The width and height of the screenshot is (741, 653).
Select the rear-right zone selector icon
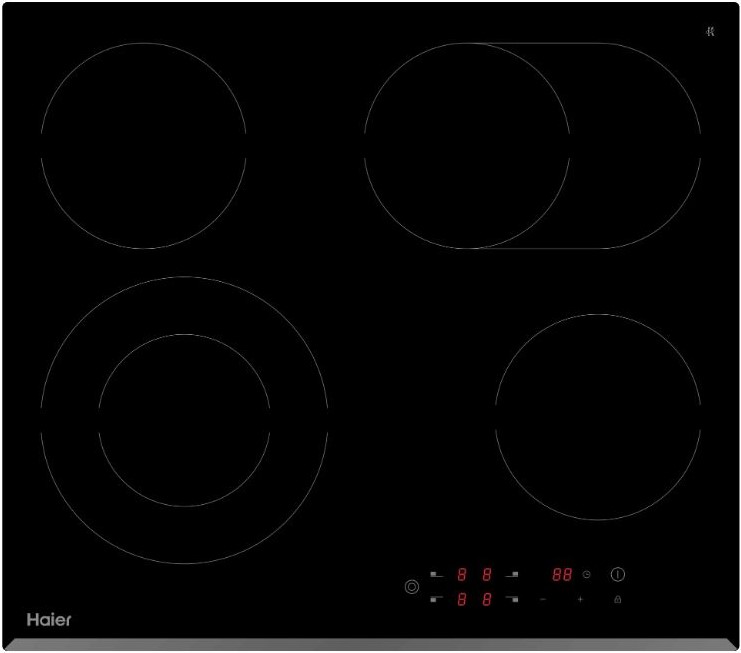(512, 575)
